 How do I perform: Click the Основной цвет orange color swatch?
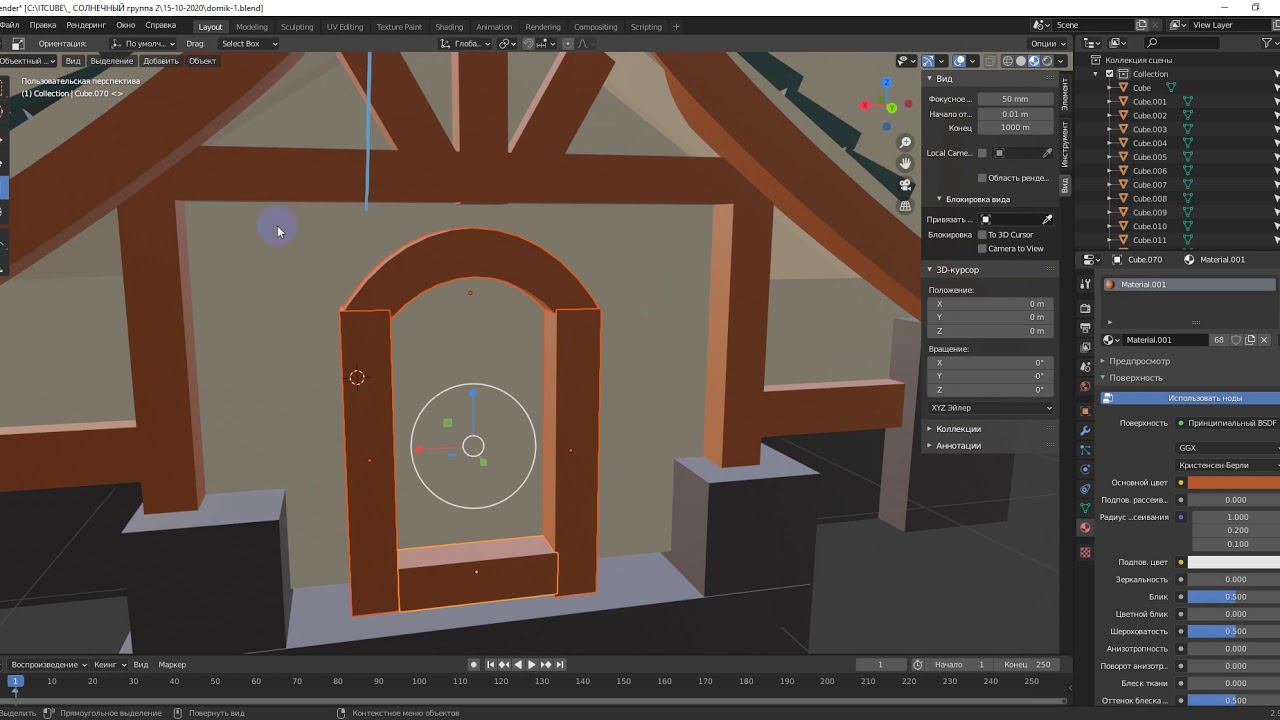(1232, 483)
